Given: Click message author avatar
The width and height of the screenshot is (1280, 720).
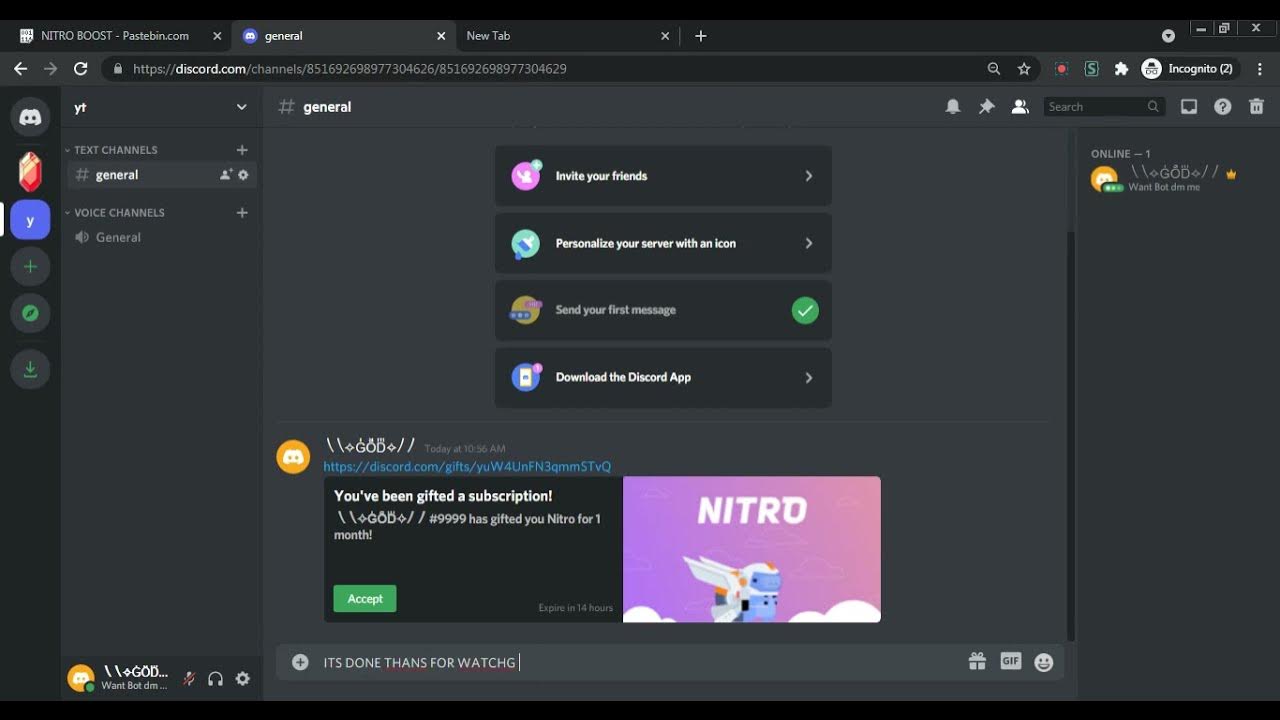Looking at the screenshot, I should click(x=293, y=457).
